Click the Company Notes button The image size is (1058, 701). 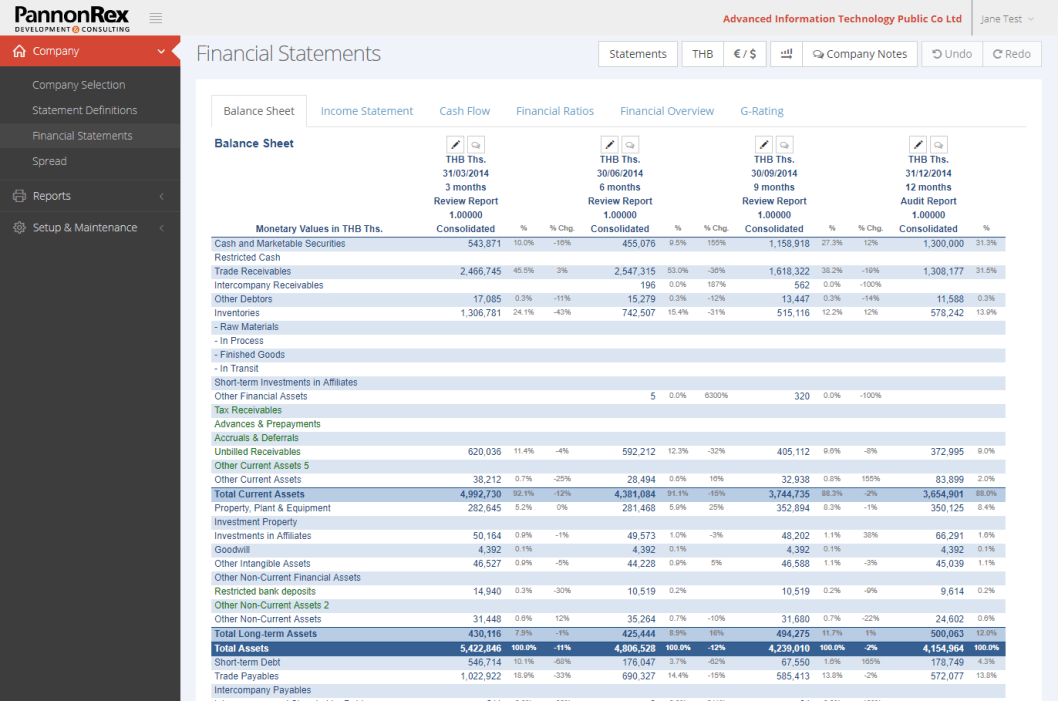click(x=860, y=54)
